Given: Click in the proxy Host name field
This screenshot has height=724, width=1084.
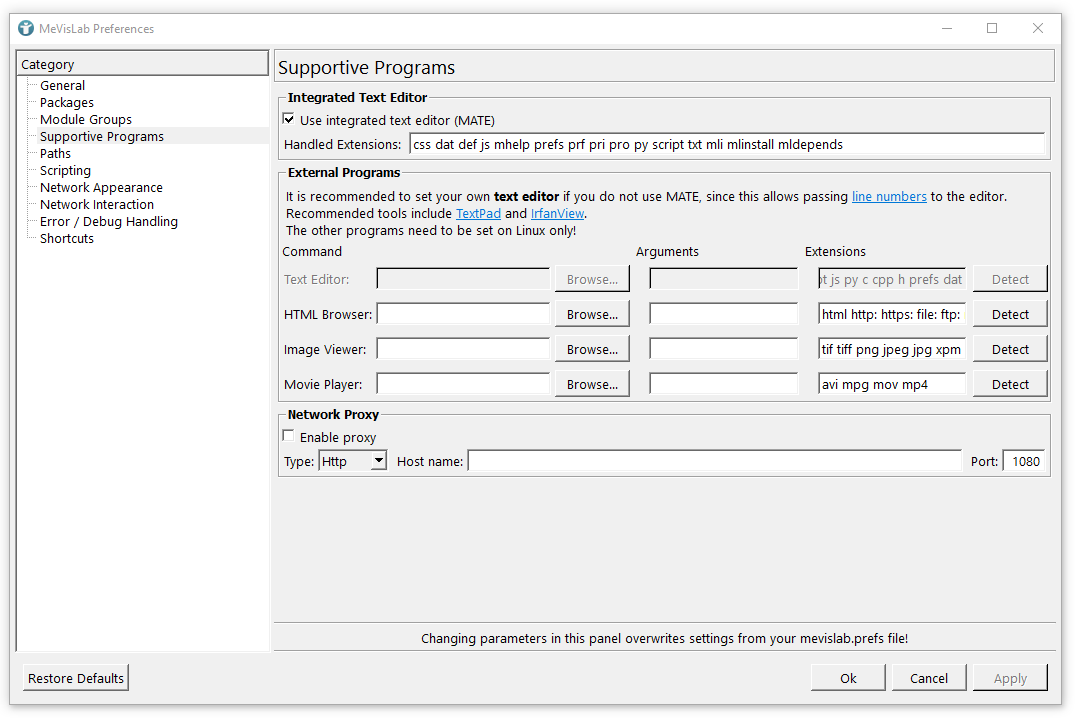Looking at the screenshot, I should click(x=714, y=461).
